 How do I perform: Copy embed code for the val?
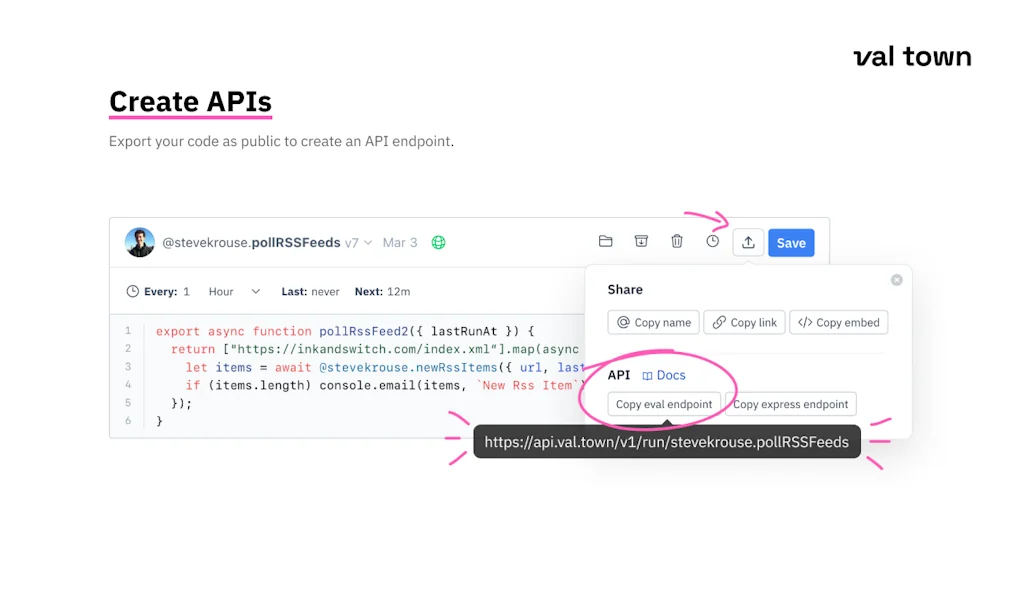pyautogui.click(x=839, y=322)
